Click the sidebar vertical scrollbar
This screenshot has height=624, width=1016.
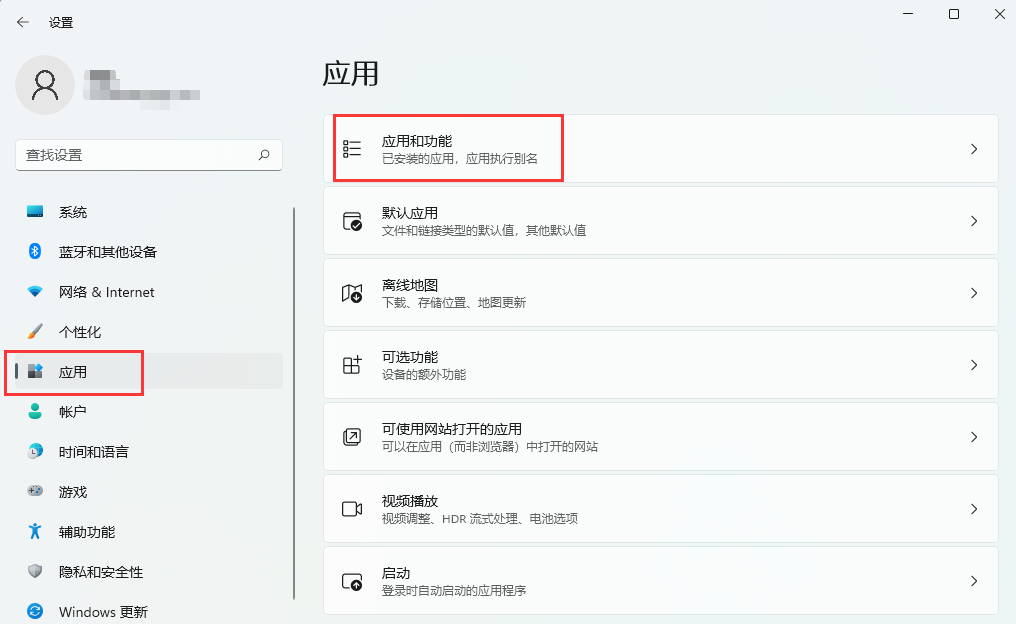[294, 403]
